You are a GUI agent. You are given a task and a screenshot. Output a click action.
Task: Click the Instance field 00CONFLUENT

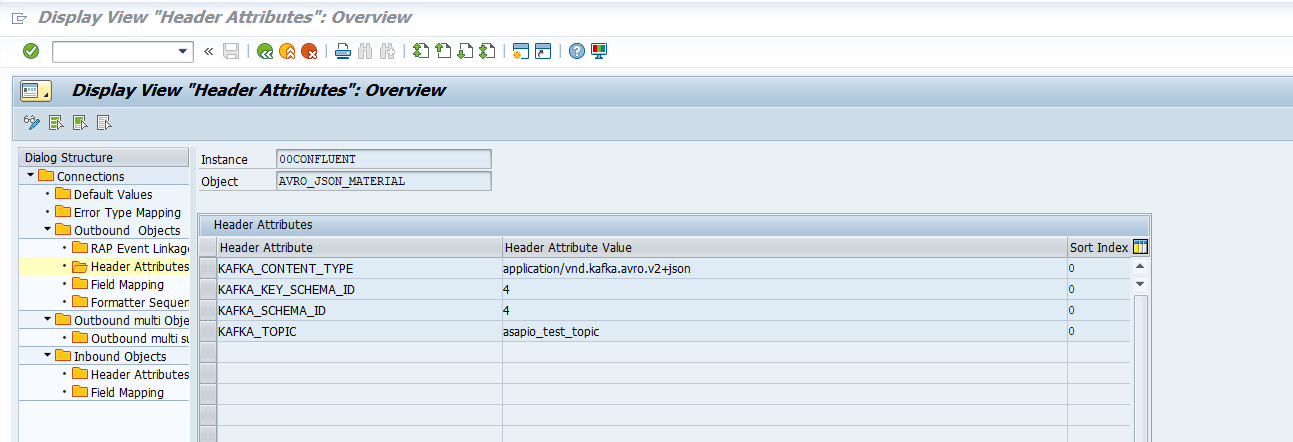(x=384, y=159)
